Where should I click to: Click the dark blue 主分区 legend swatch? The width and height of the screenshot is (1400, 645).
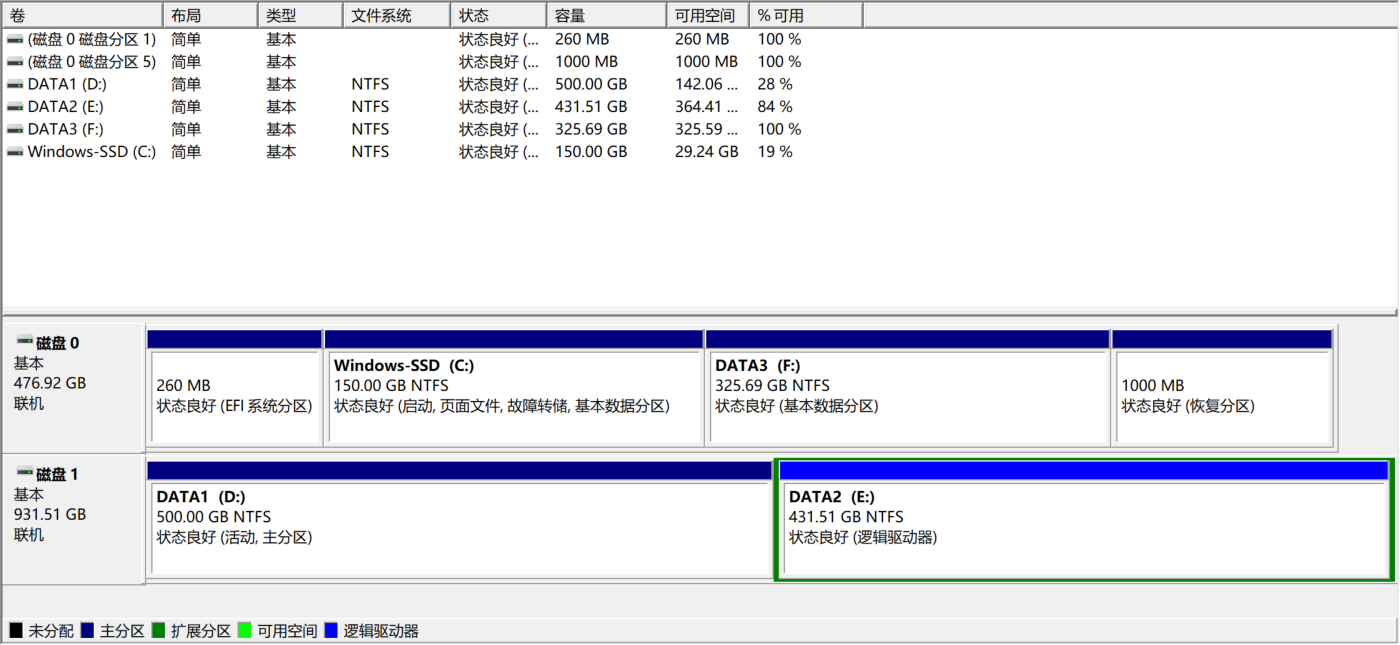click(x=88, y=631)
